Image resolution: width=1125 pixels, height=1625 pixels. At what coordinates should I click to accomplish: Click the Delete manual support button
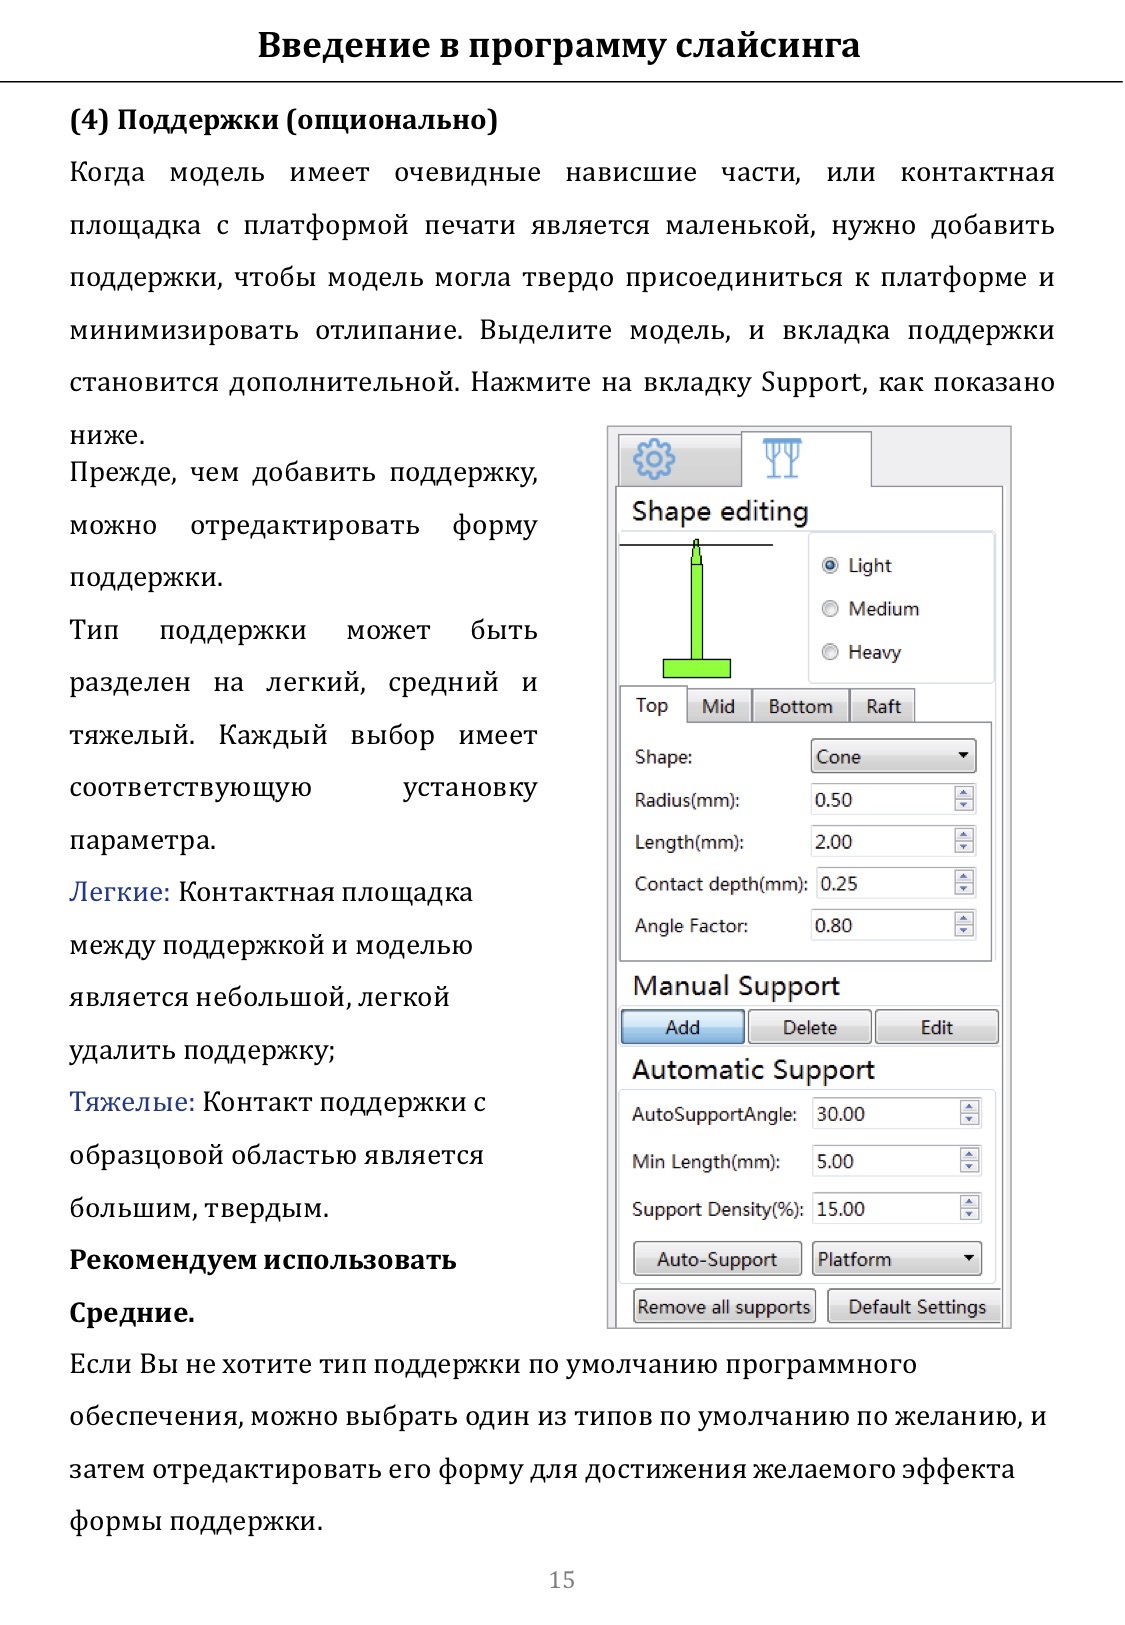pos(810,1027)
